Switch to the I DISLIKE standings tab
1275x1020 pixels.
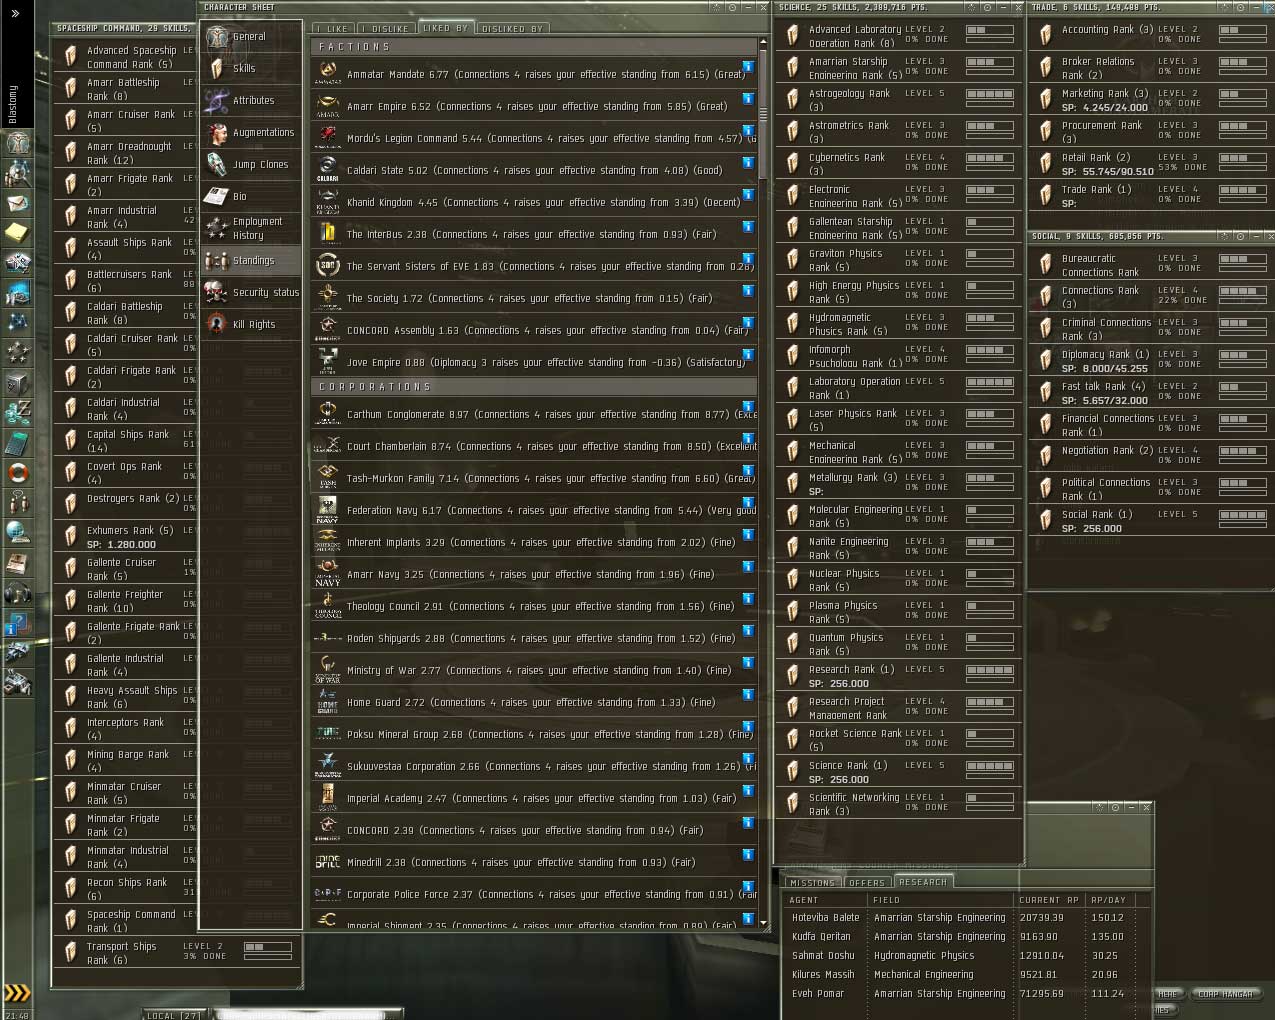[387, 28]
